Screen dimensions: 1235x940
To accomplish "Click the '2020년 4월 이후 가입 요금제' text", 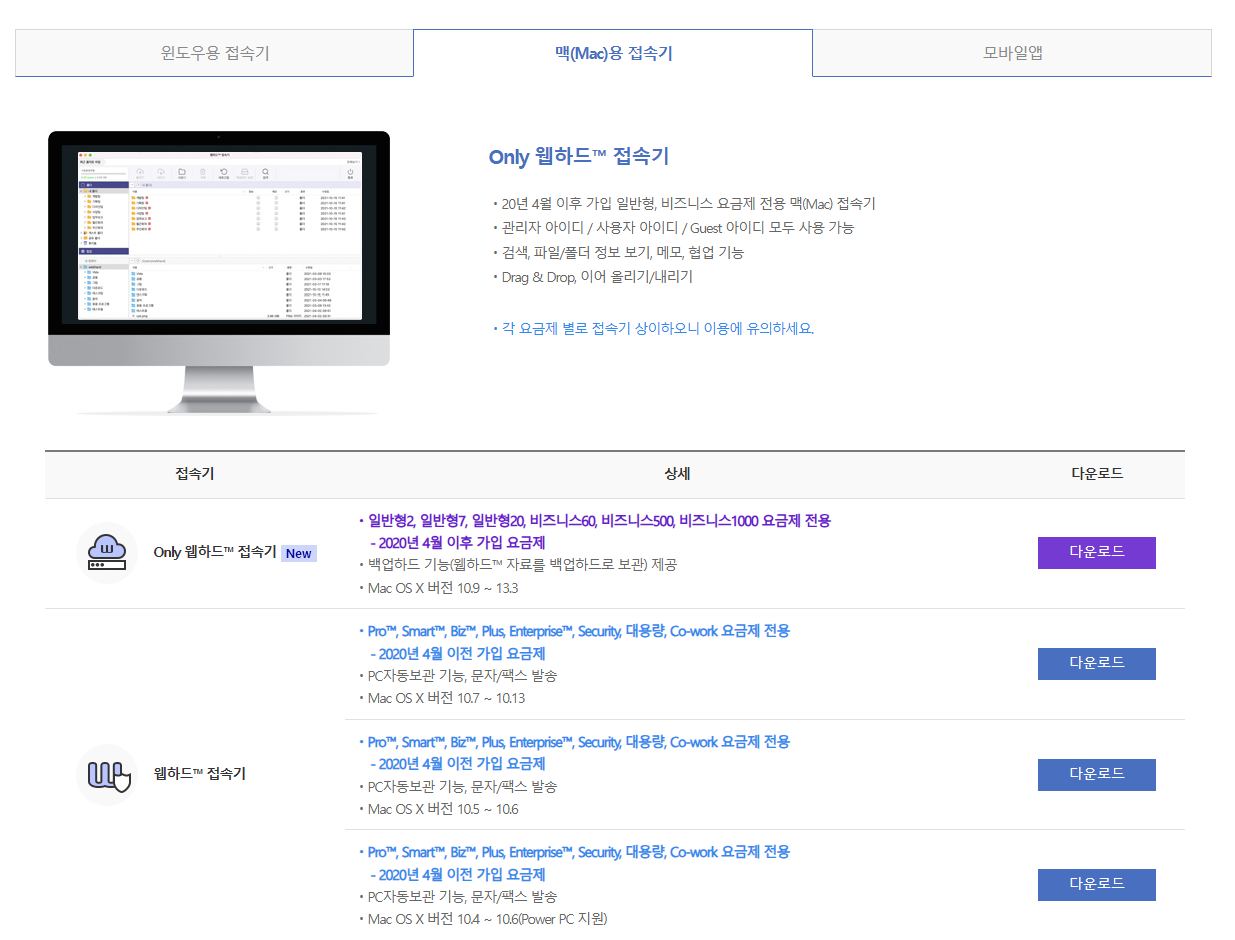I will [457, 543].
